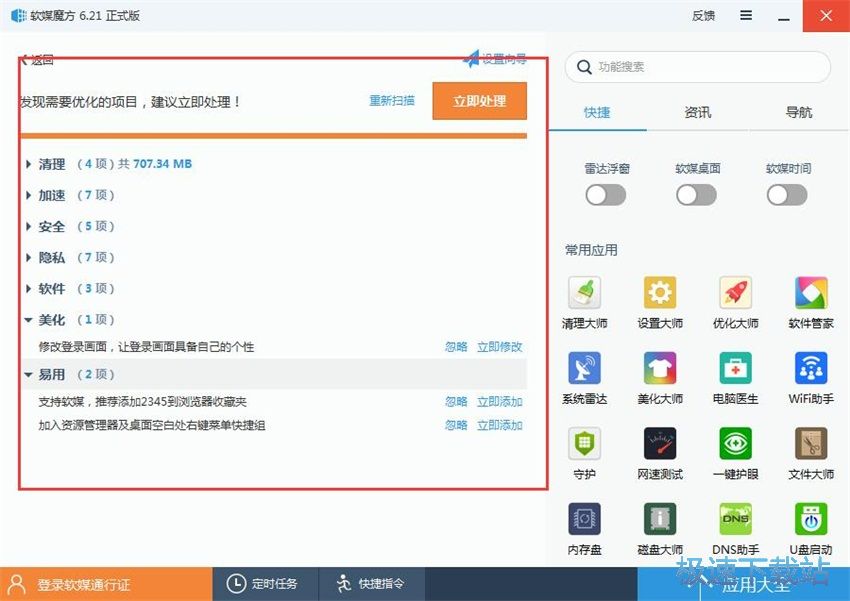Switch to the 导航 tab
Image resolution: width=850 pixels, height=601 pixels.
click(799, 113)
